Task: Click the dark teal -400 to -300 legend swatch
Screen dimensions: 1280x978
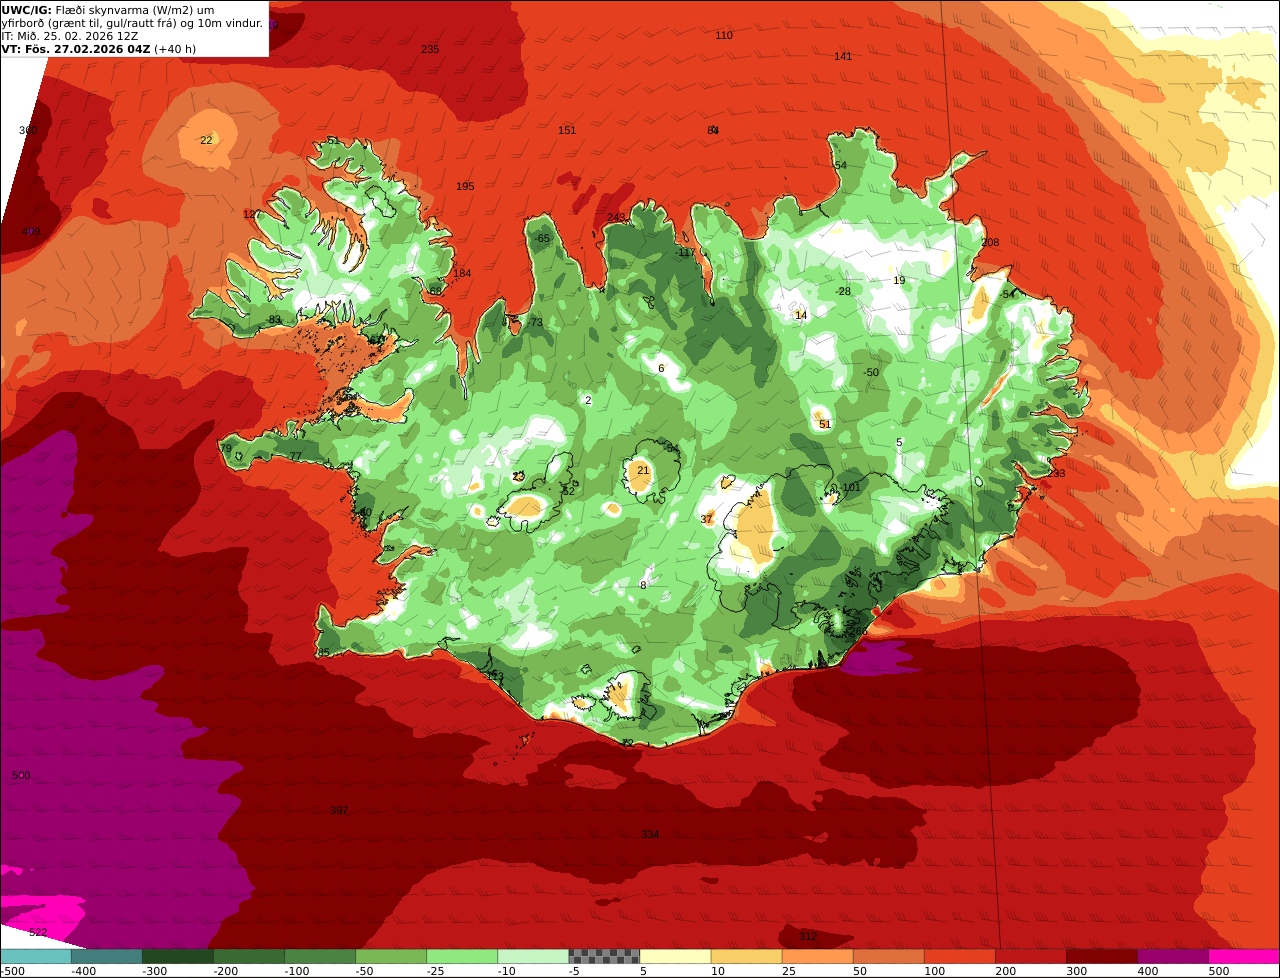Action: point(107,956)
